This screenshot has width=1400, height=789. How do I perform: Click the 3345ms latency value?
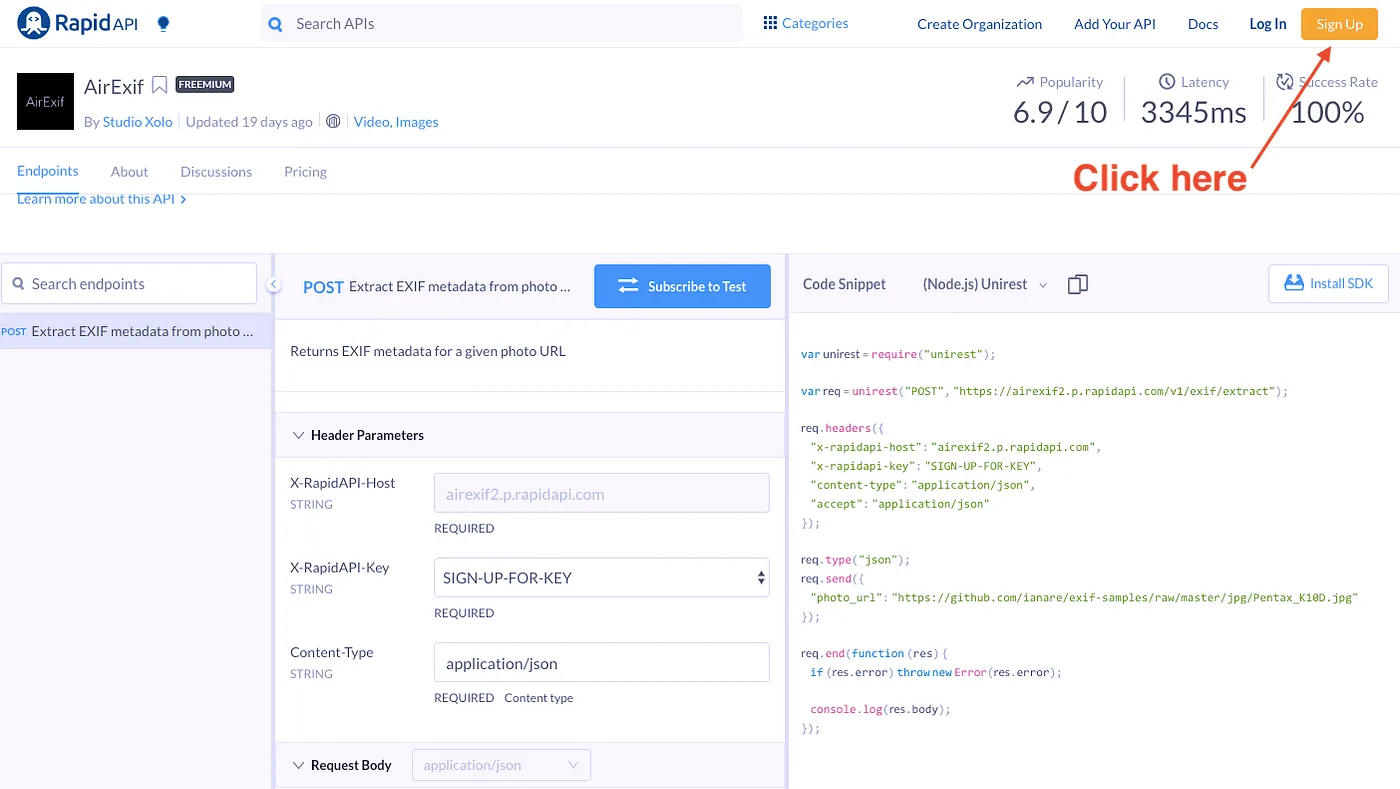[x=1194, y=112]
